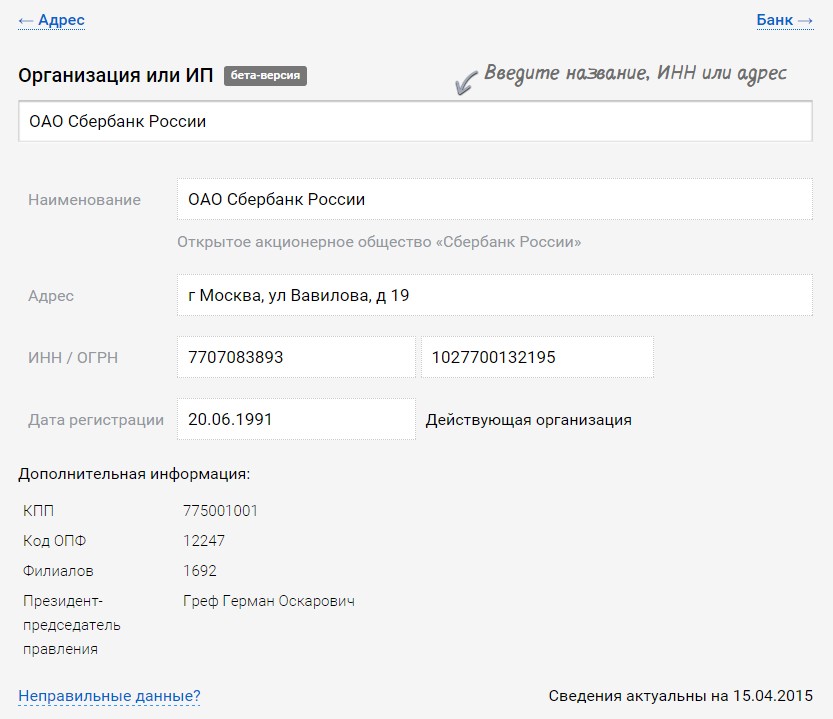Select the ИНН field 7707083893
This screenshot has width=833, height=719.
(x=296, y=357)
